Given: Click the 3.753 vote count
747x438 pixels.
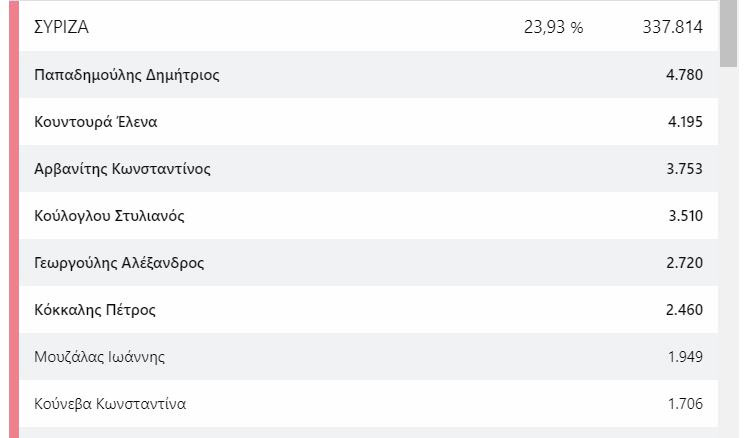Looking at the screenshot, I should (684, 169).
